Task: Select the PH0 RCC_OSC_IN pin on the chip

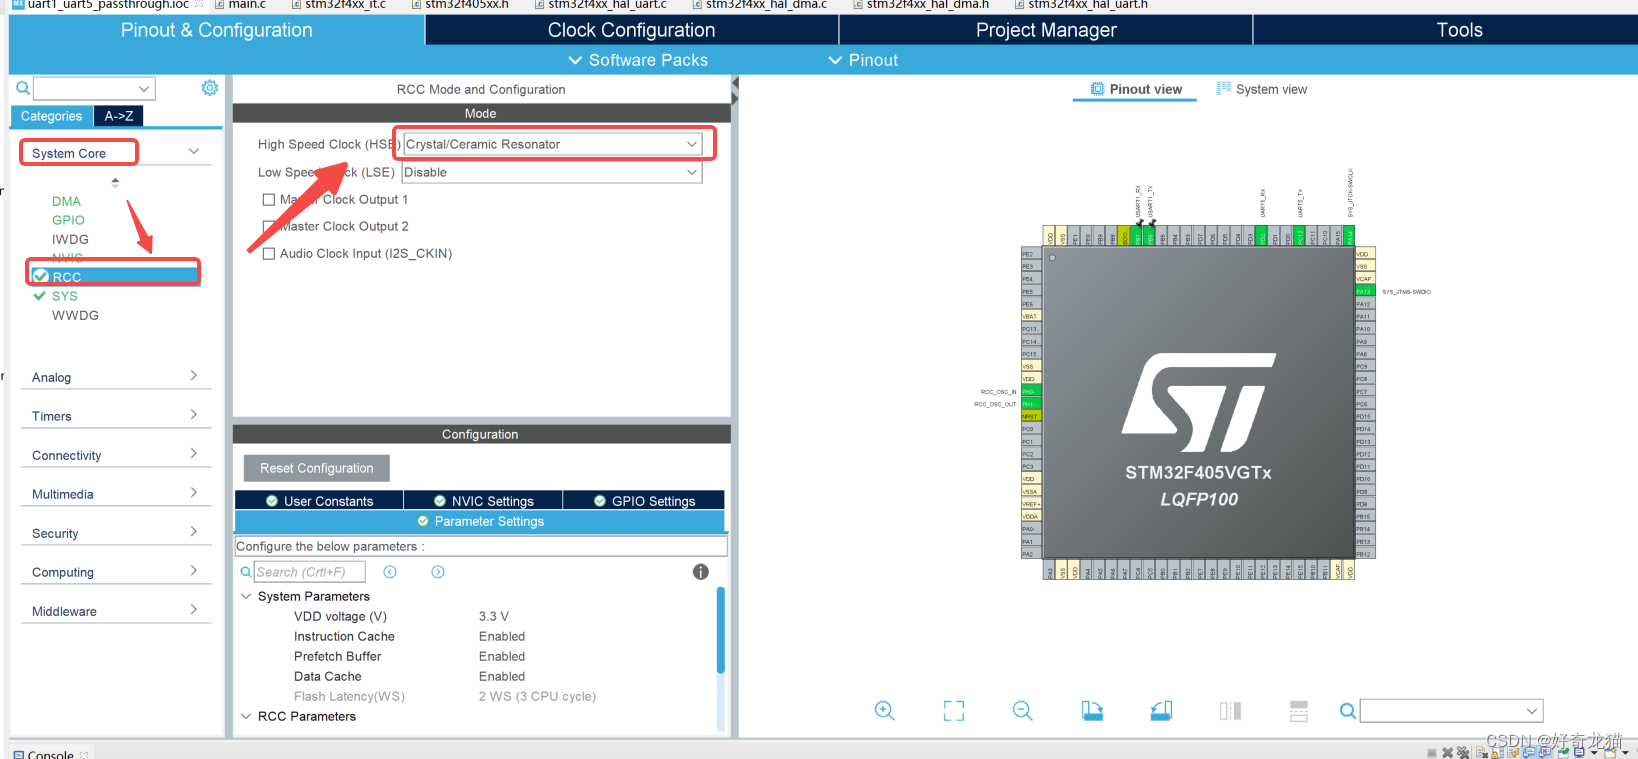Action: coord(1030,391)
